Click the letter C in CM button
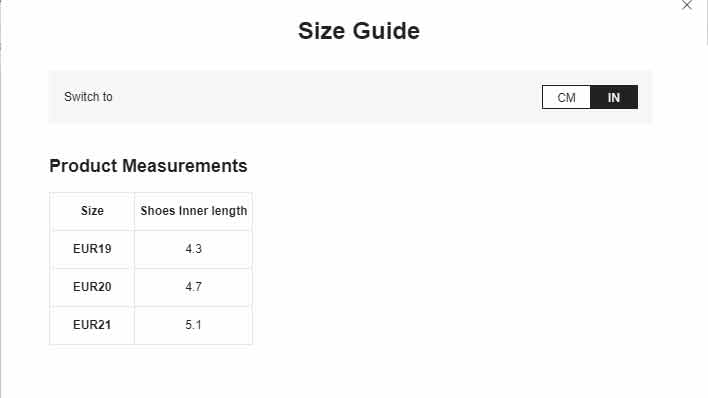This screenshot has height=398, width=708. click(561, 98)
